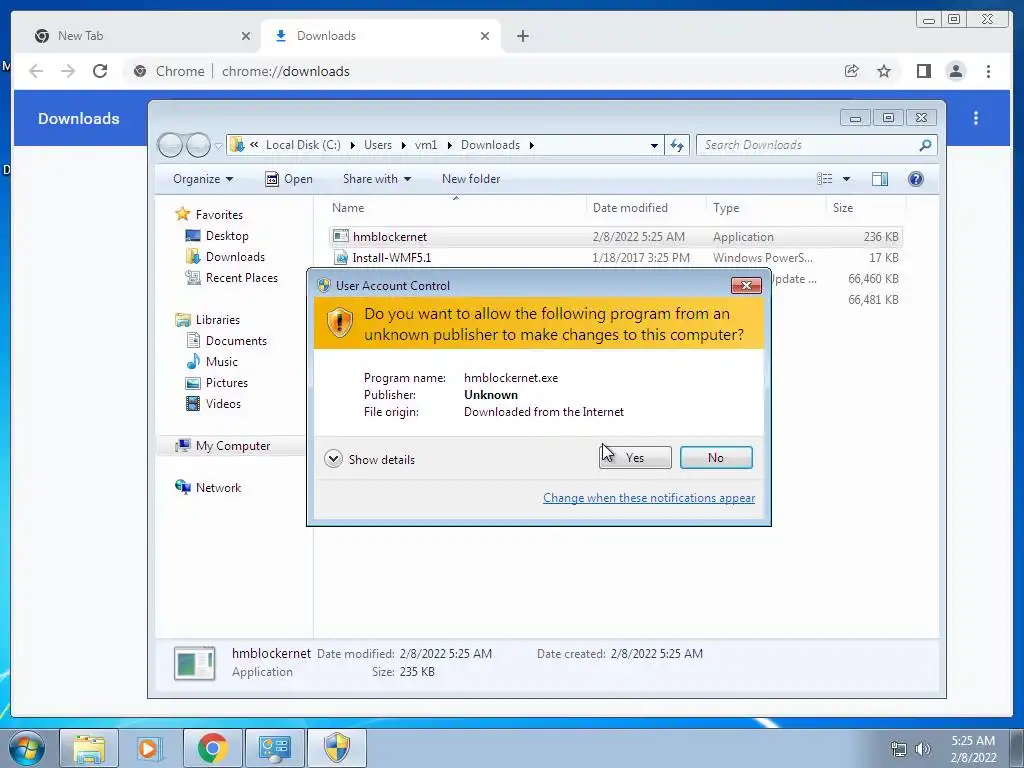The height and width of the screenshot is (768, 1024).
Task: Change the view with the view icon
Action: 825,179
